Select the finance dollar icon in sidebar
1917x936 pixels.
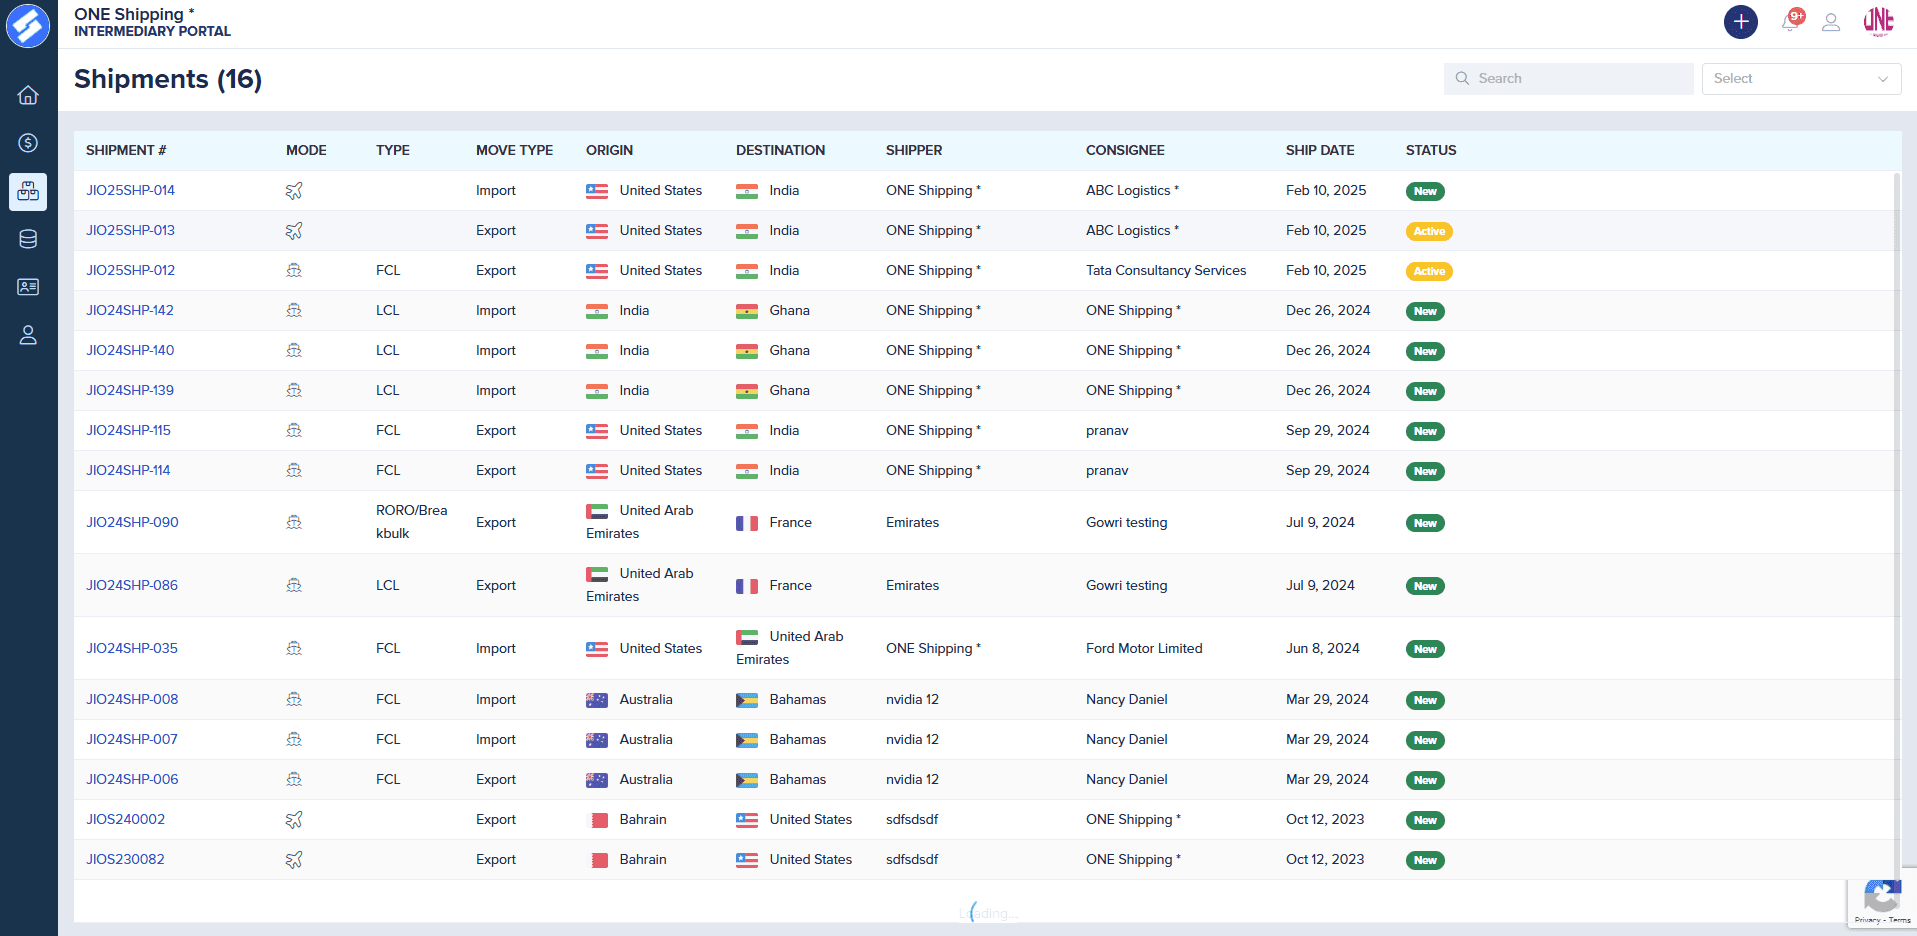point(28,143)
